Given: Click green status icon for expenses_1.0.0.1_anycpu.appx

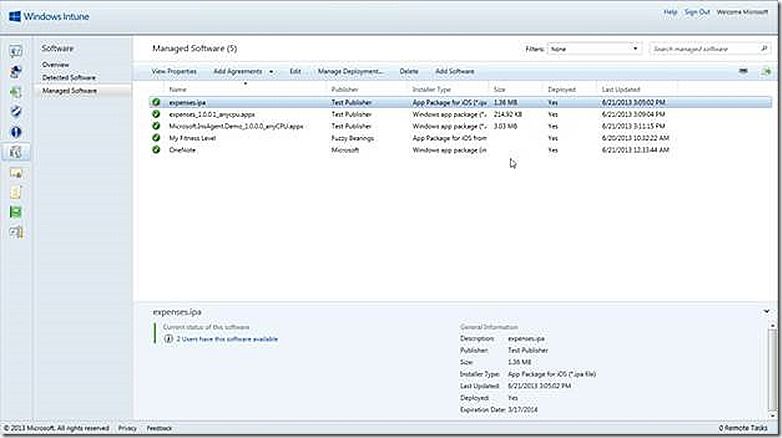Looking at the screenshot, I should tap(156, 114).
